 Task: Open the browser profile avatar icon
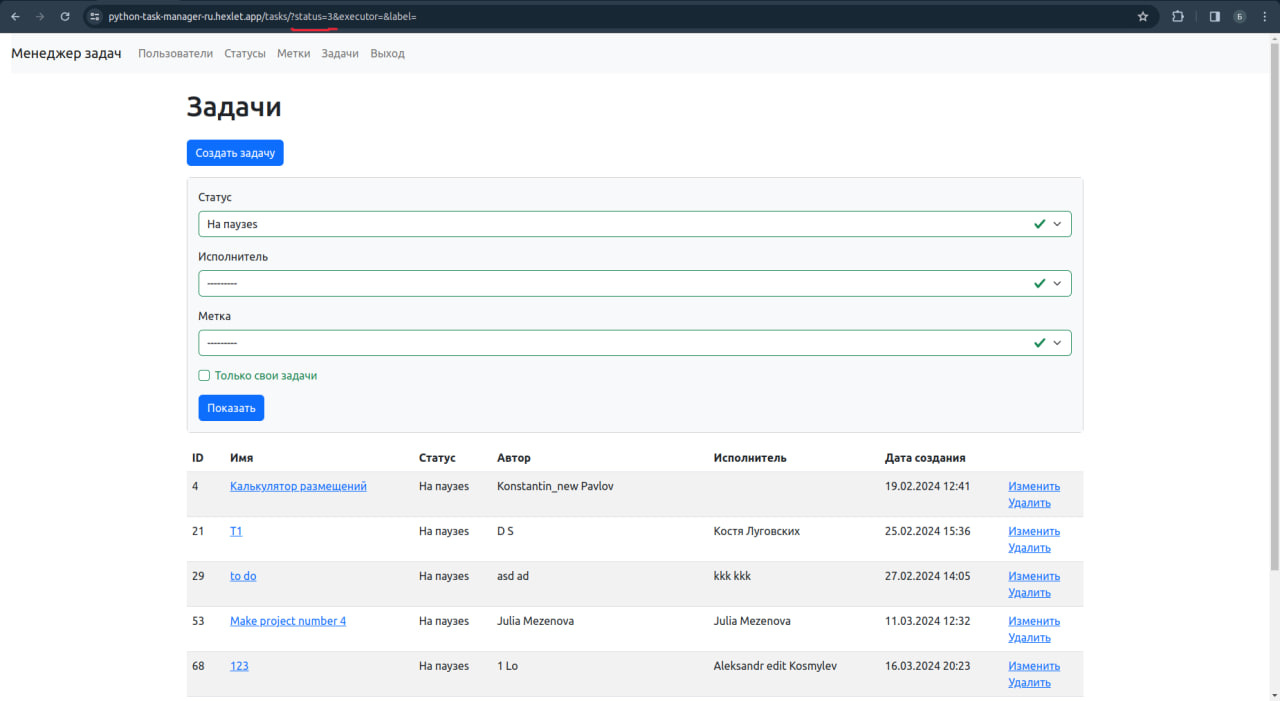pyautogui.click(x=1240, y=16)
